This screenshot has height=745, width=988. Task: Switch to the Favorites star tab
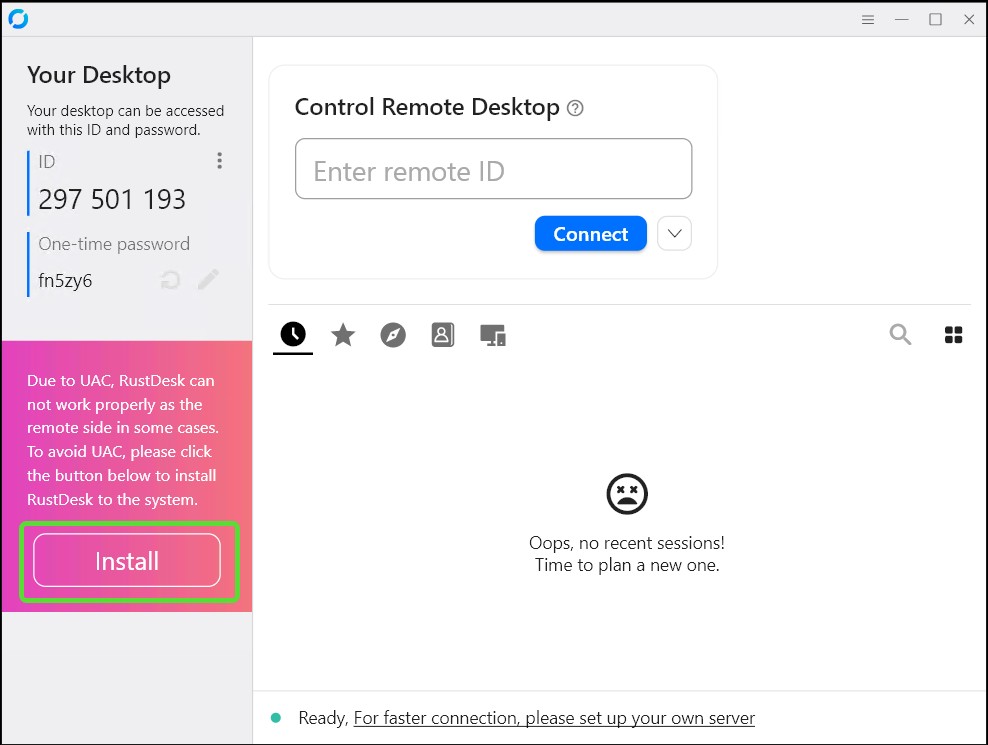(x=343, y=335)
